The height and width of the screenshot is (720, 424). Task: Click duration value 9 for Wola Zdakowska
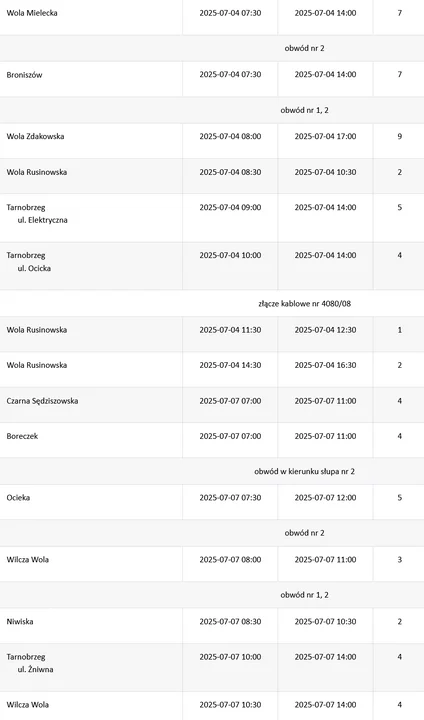[400, 136]
